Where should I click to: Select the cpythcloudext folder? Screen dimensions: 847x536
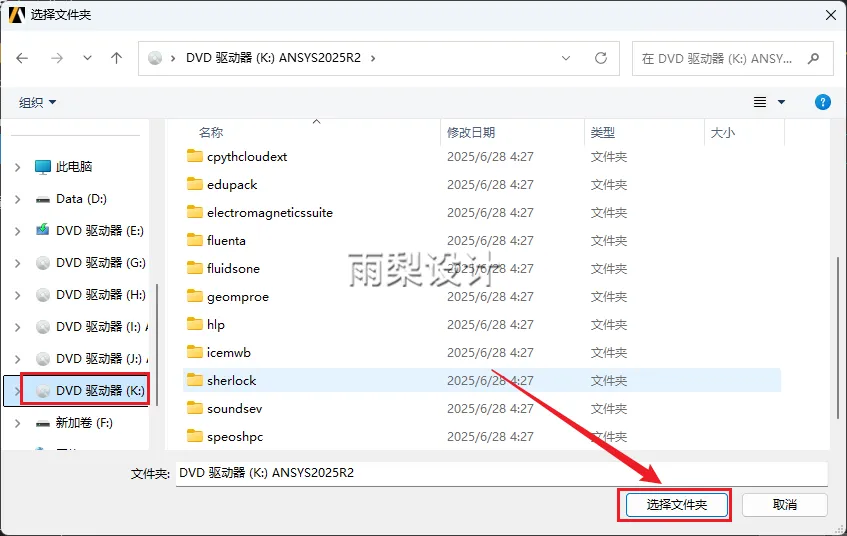pos(482,157)
